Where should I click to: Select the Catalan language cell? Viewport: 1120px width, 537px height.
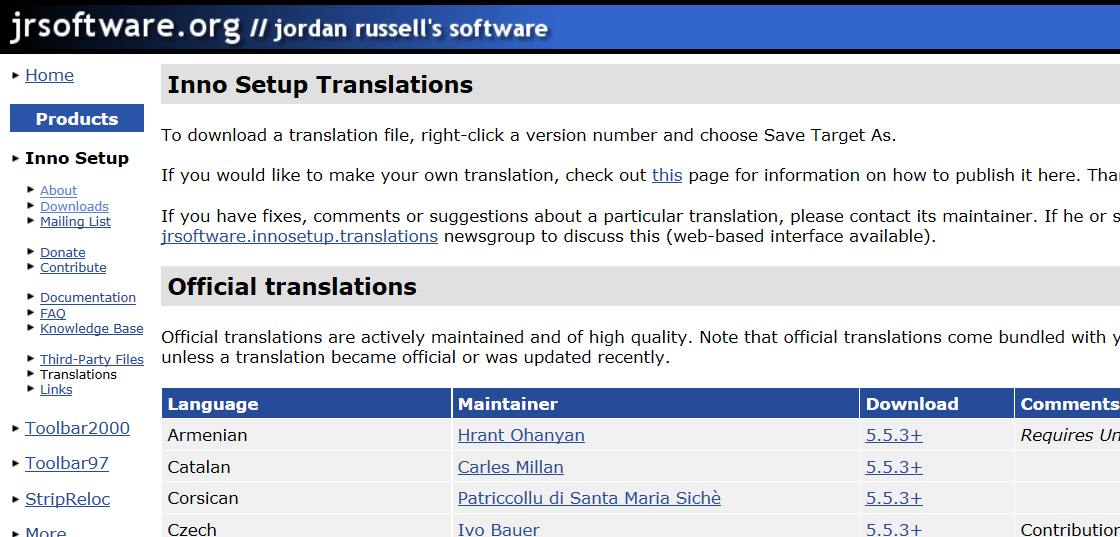[x=306, y=467]
